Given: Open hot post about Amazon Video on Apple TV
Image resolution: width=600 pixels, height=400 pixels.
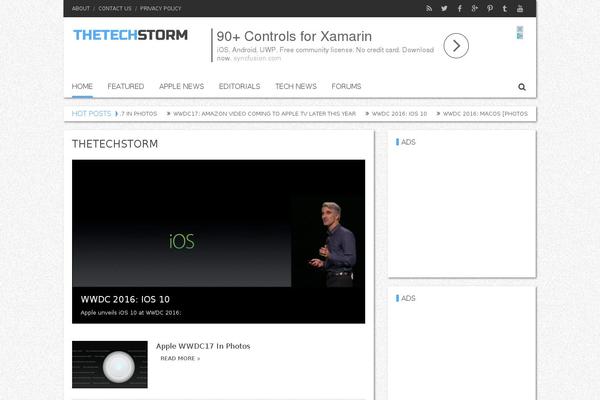Looking at the screenshot, I should click(x=264, y=114).
